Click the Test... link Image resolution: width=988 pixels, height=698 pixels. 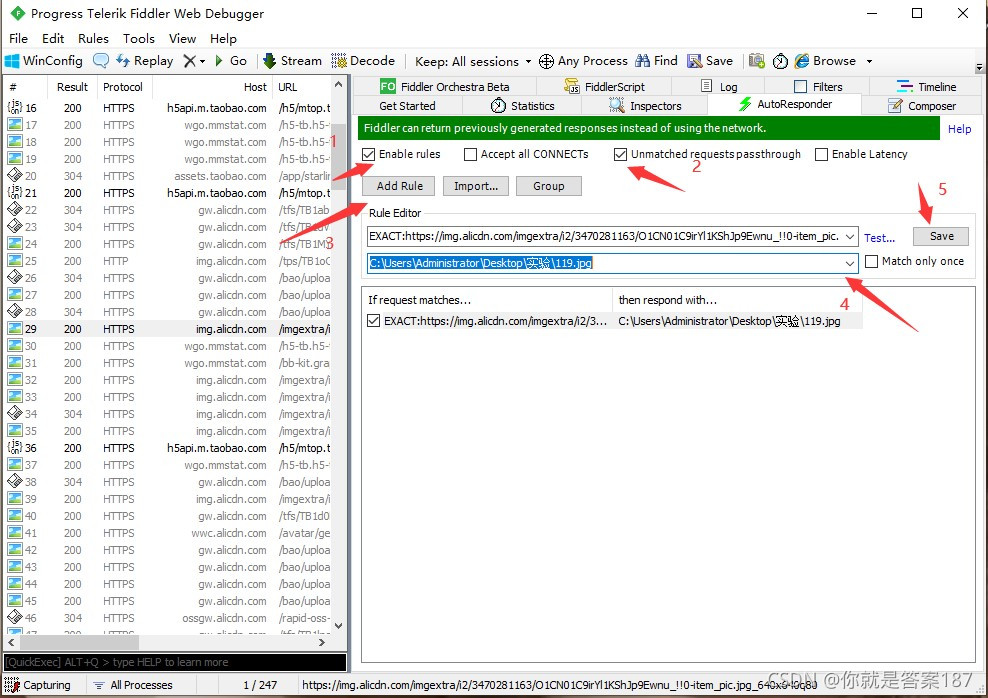(879, 238)
